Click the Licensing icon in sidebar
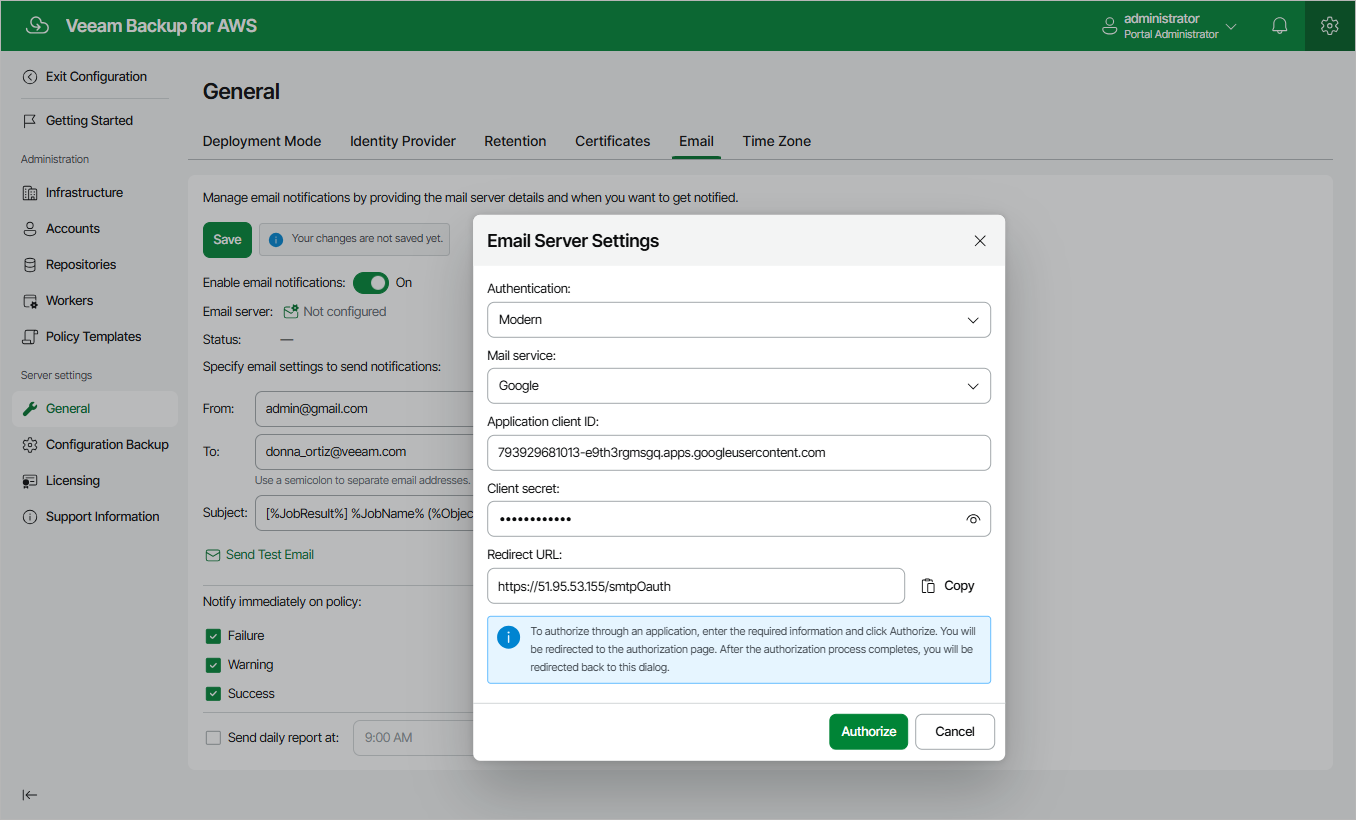 (30, 481)
